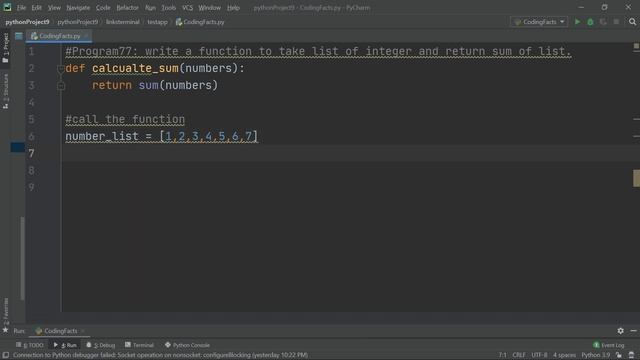640x360 pixels.
Task: Open the View menu
Action: click(x=54, y=7)
